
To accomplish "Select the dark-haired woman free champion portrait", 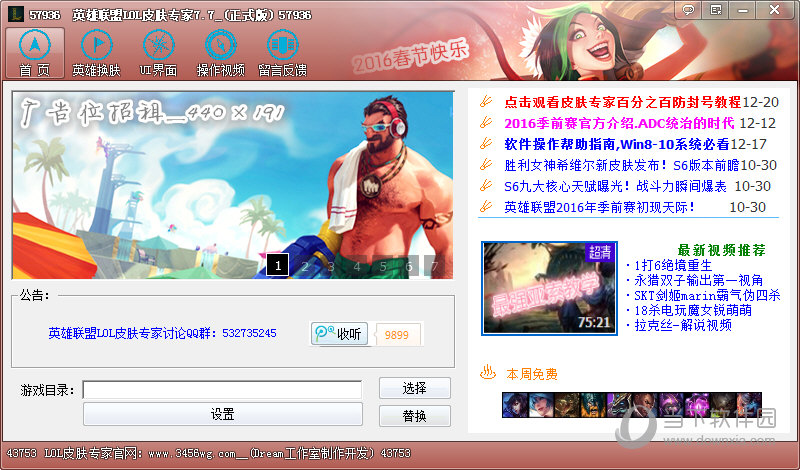I will coord(515,405).
